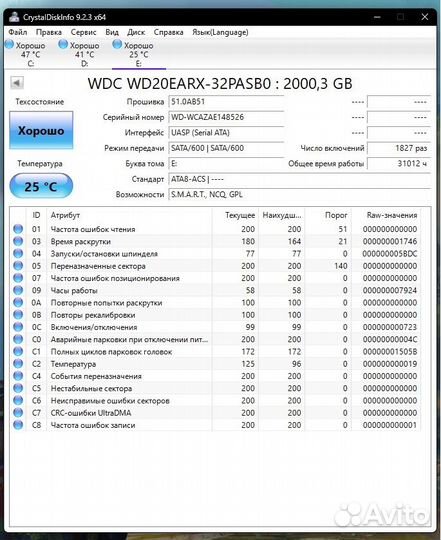Click the drive letter field E:

point(226,164)
